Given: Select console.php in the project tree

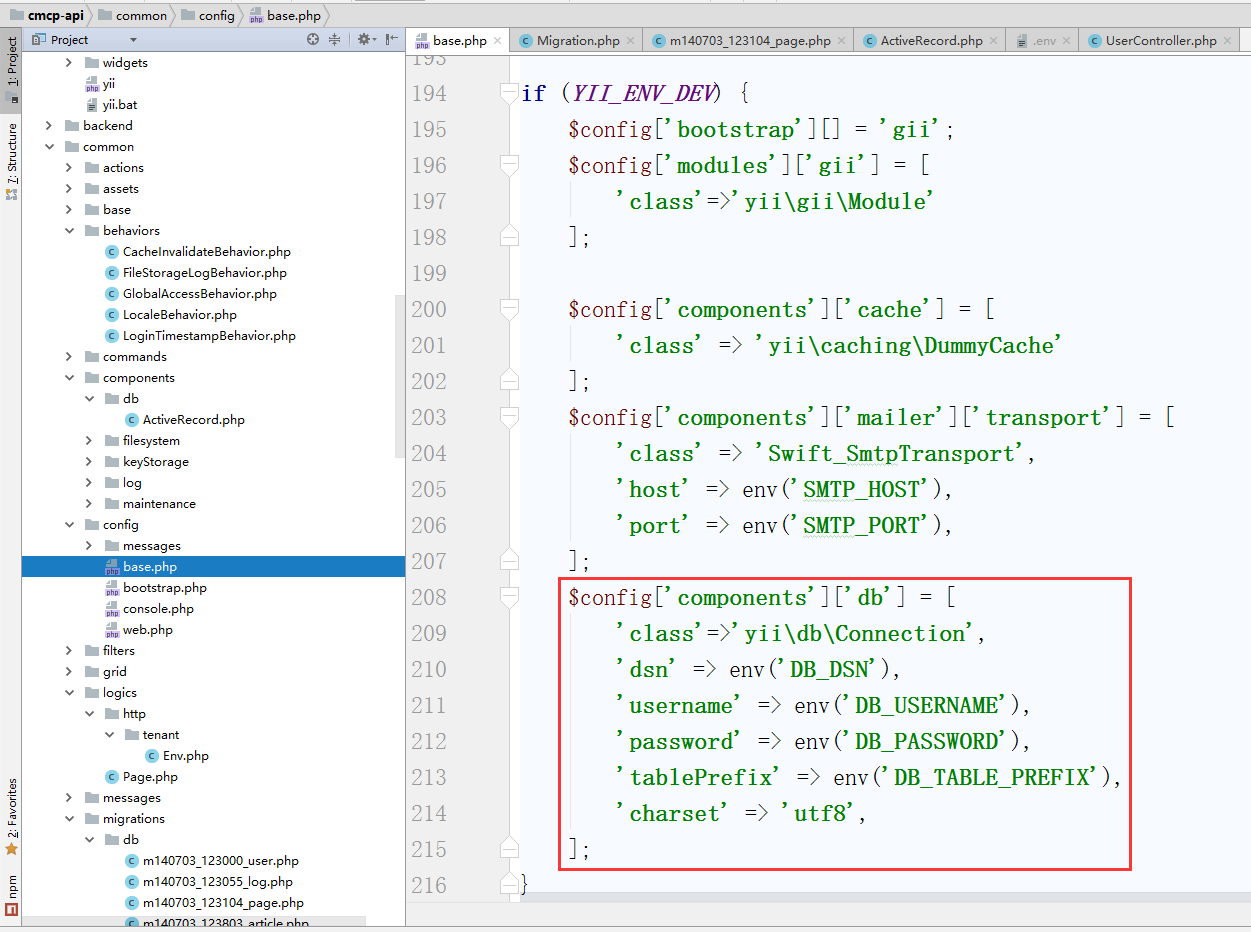Looking at the screenshot, I should pos(158,609).
